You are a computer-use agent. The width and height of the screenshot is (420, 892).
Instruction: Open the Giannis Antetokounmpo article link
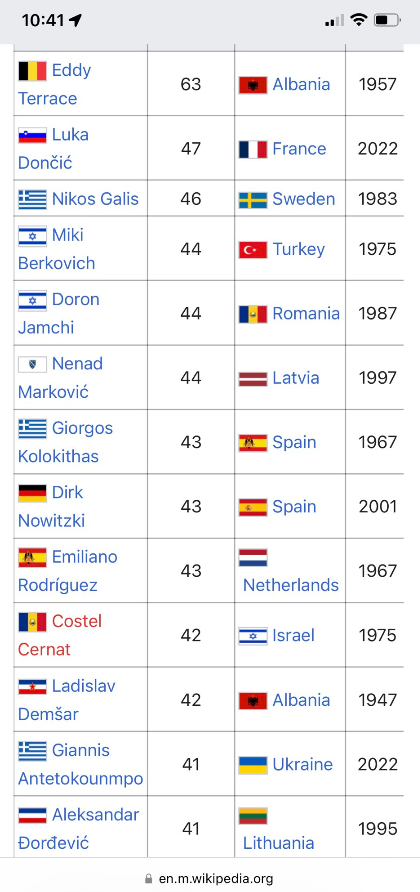(x=80, y=765)
